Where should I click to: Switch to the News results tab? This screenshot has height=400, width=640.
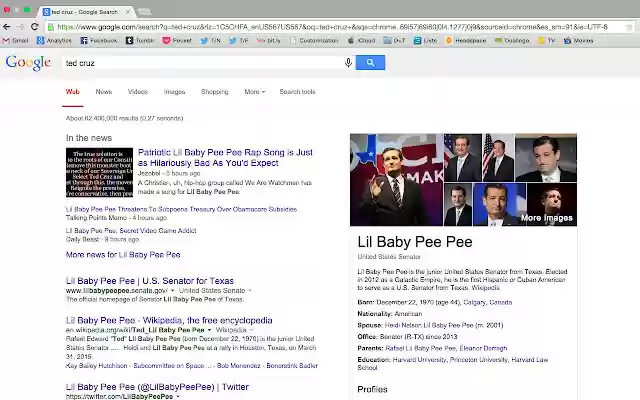click(x=104, y=92)
